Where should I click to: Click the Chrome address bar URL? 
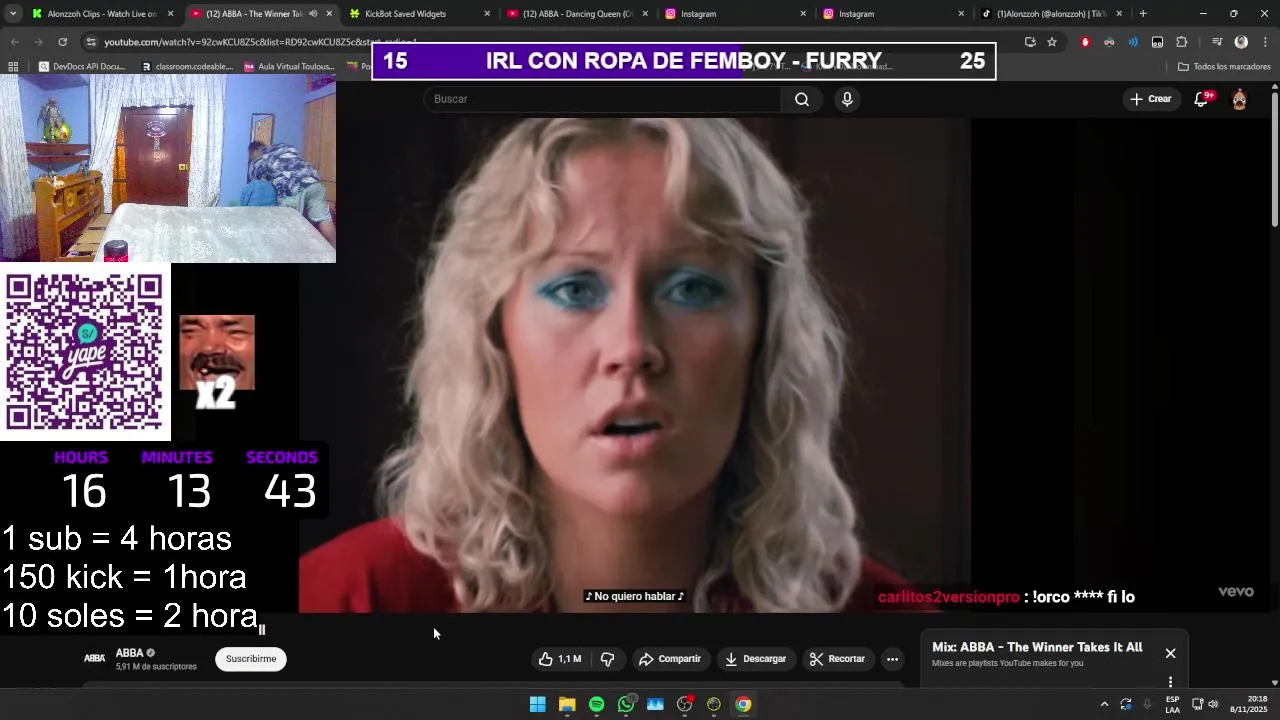tap(260, 42)
